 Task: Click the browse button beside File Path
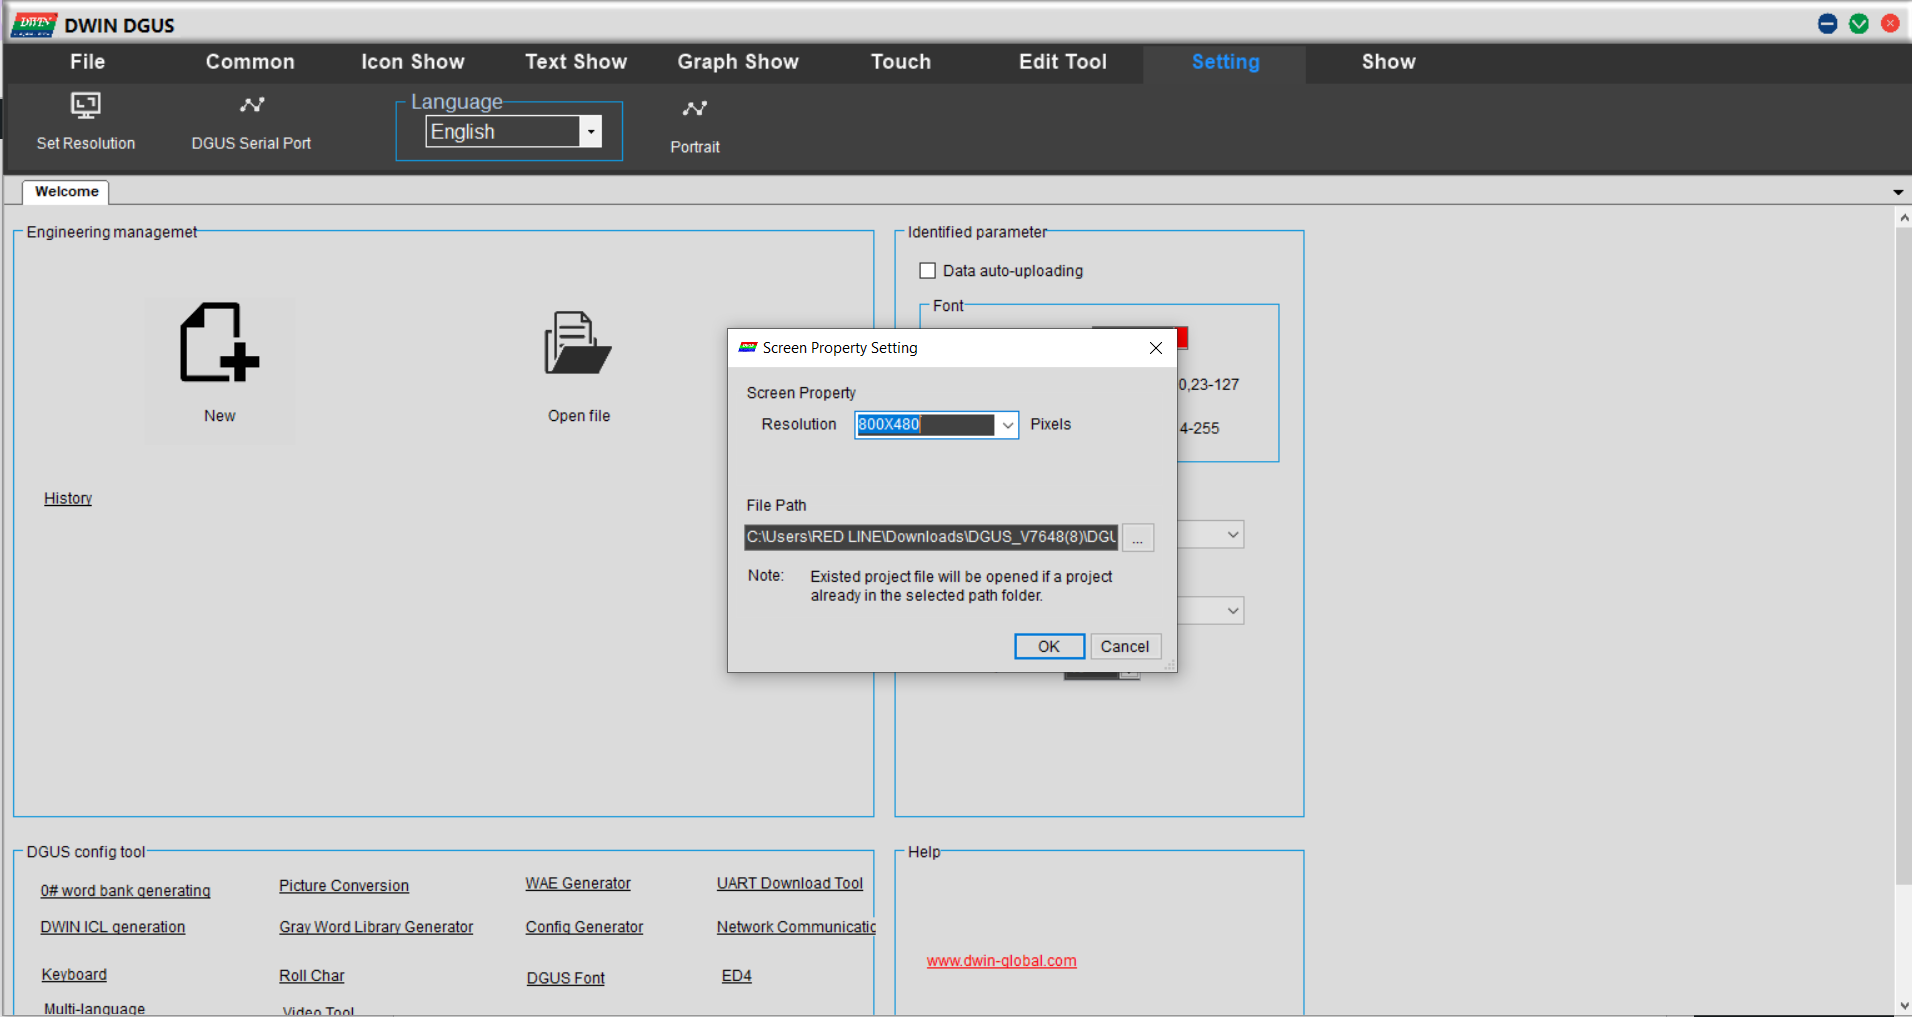1137,538
